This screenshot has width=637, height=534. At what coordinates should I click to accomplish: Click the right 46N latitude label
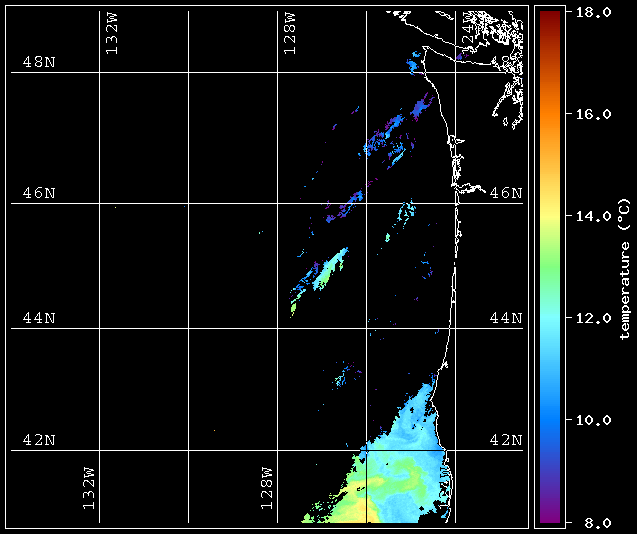click(x=506, y=193)
